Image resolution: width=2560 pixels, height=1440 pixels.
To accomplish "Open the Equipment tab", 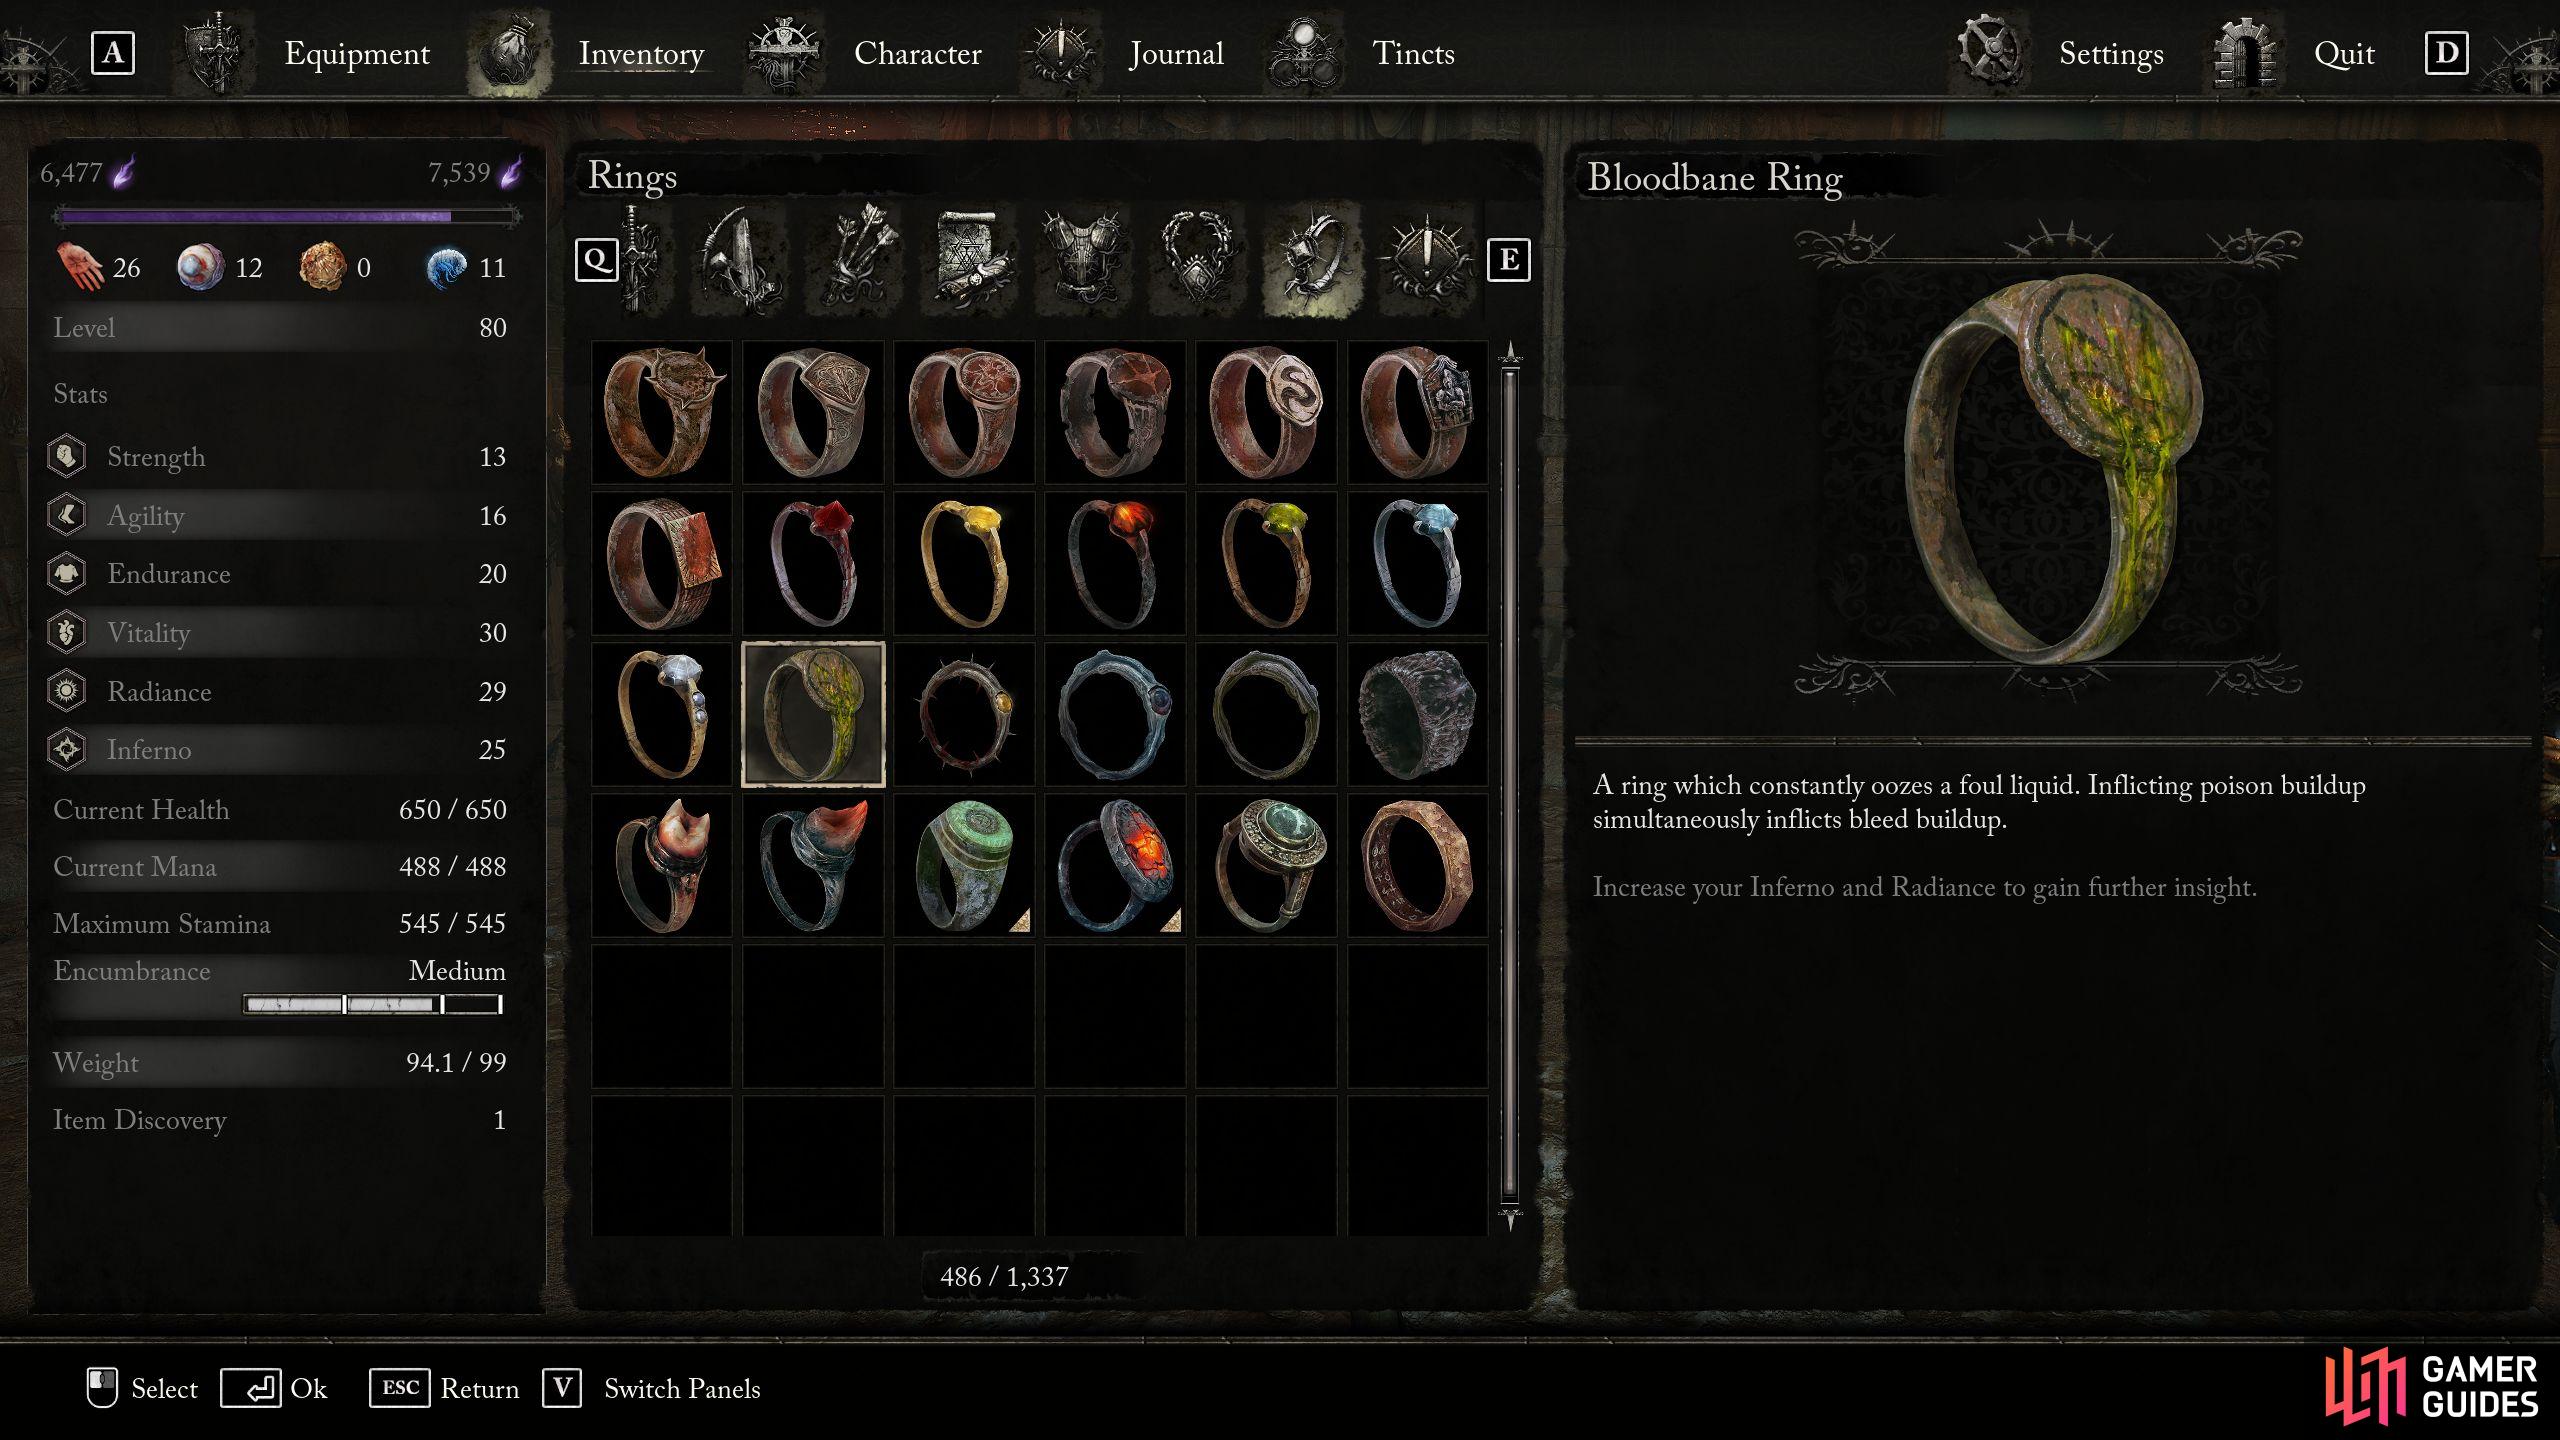I will click(357, 53).
